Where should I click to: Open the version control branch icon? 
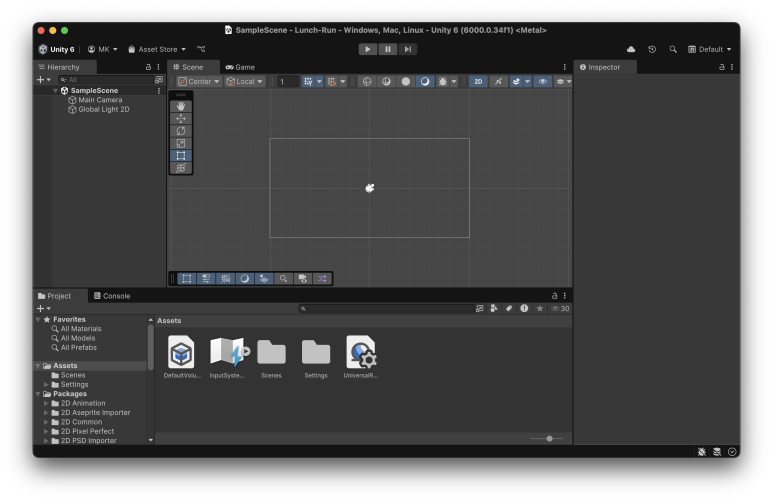[201, 49]
